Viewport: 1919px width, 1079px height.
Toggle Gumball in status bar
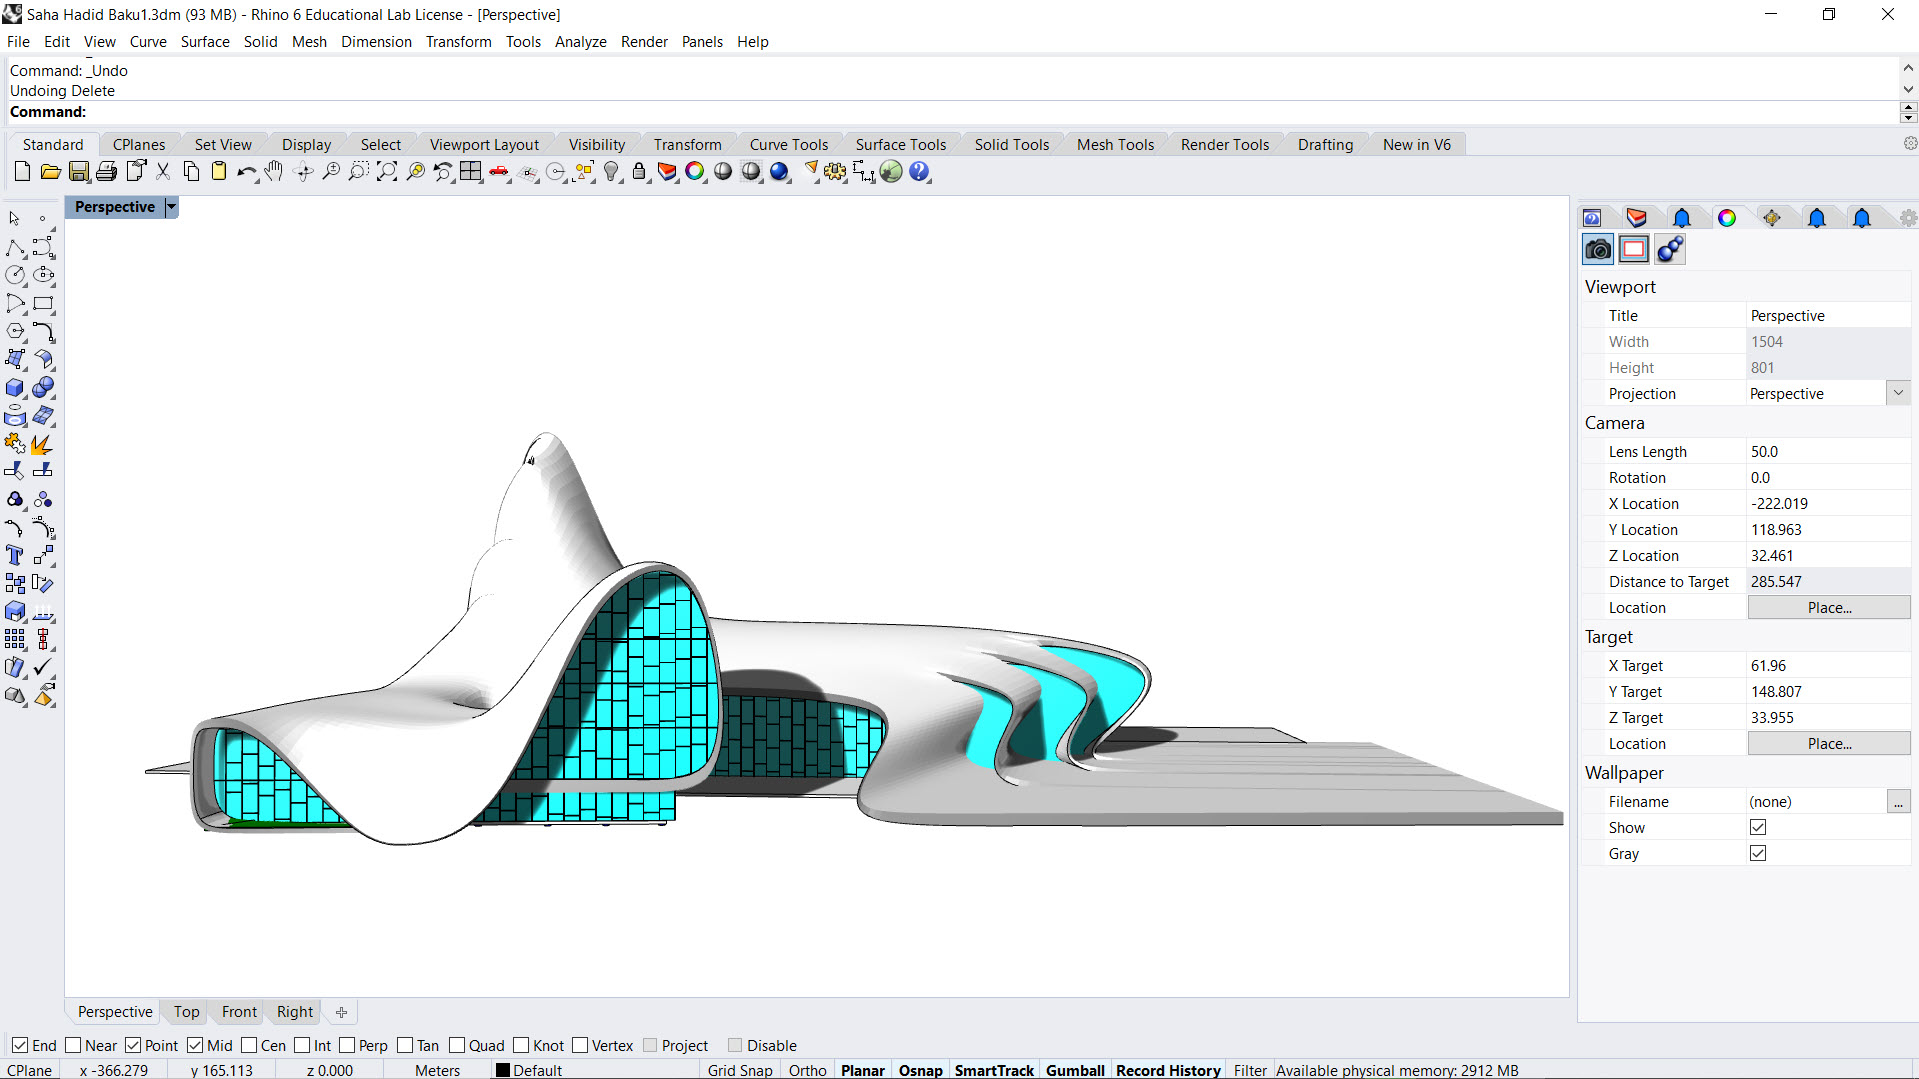(1075, 1070)
